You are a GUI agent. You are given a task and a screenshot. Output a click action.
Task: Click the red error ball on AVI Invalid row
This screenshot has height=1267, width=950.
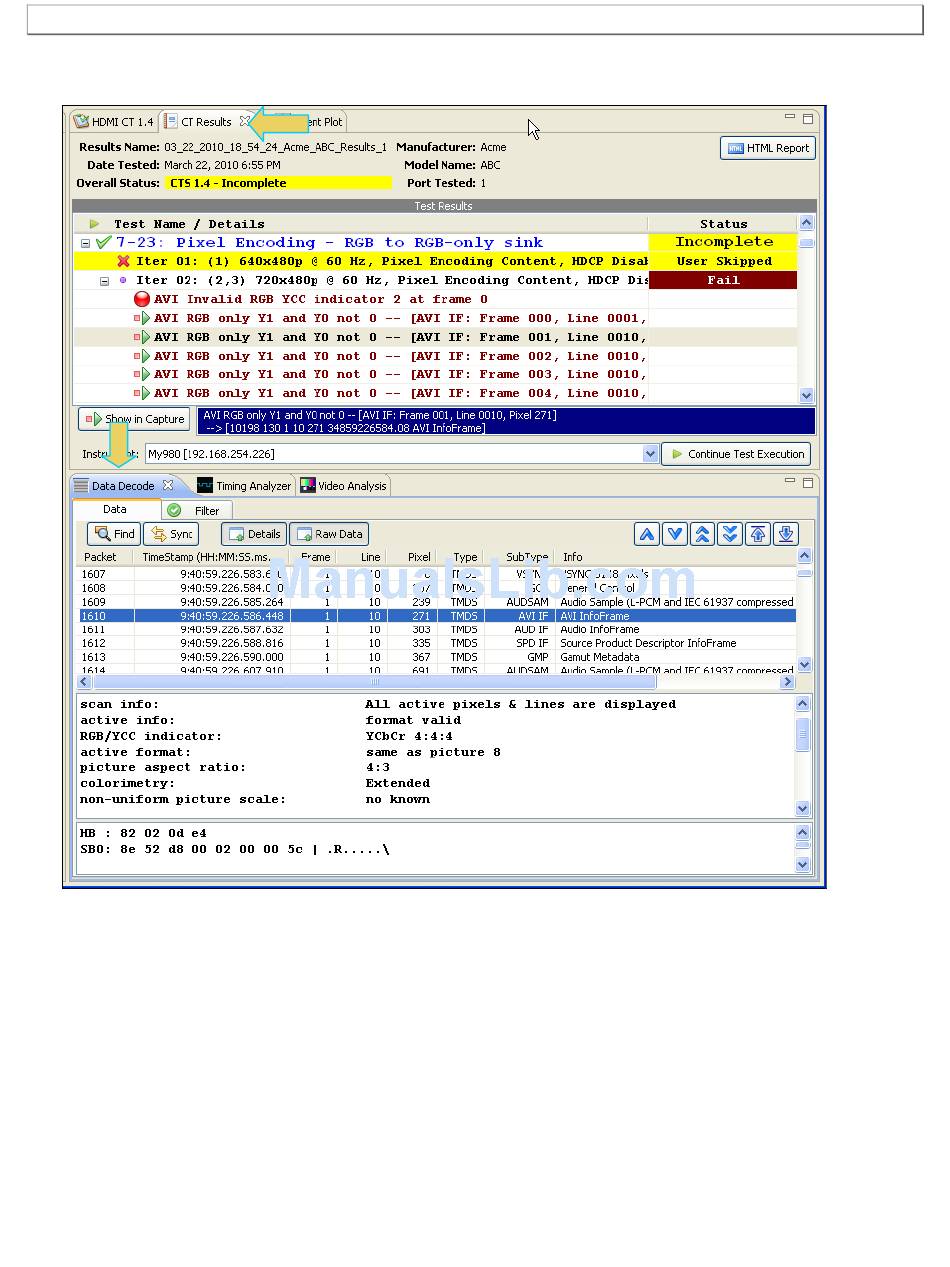click(142, 299)
